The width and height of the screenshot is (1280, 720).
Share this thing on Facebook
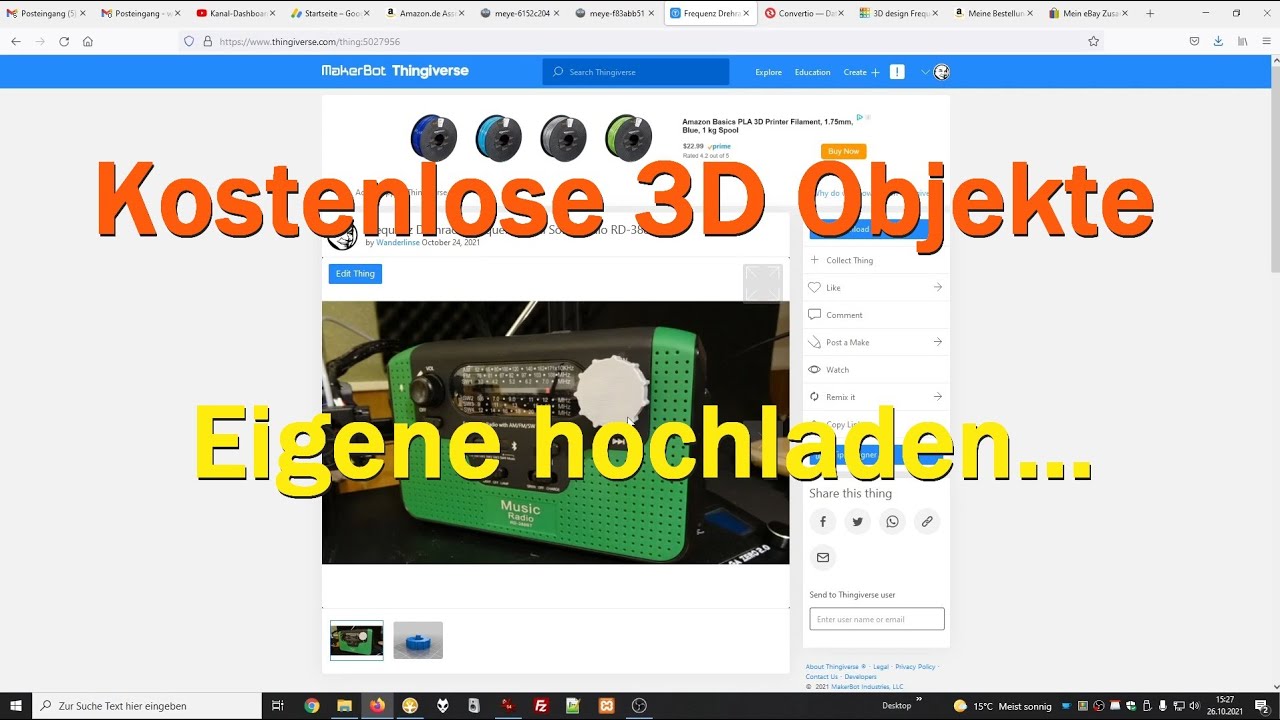[823, 522]
